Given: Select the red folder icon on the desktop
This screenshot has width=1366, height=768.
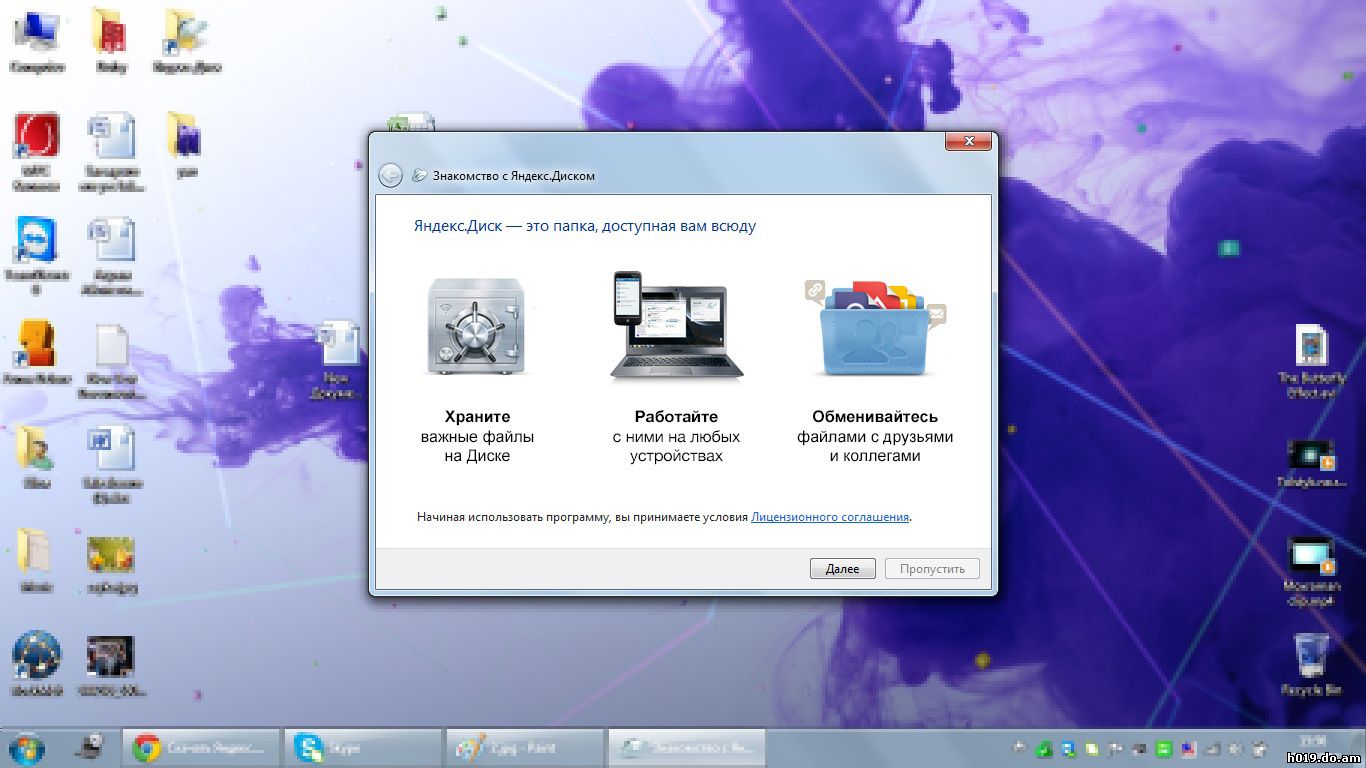Looking at the screenshot, I should (x=111, y=43).
